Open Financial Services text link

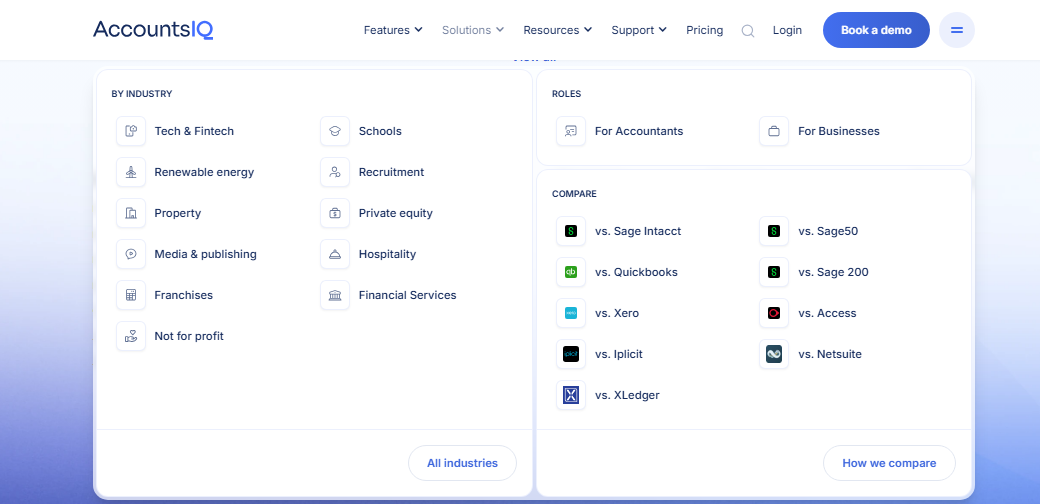click(408, 295)
